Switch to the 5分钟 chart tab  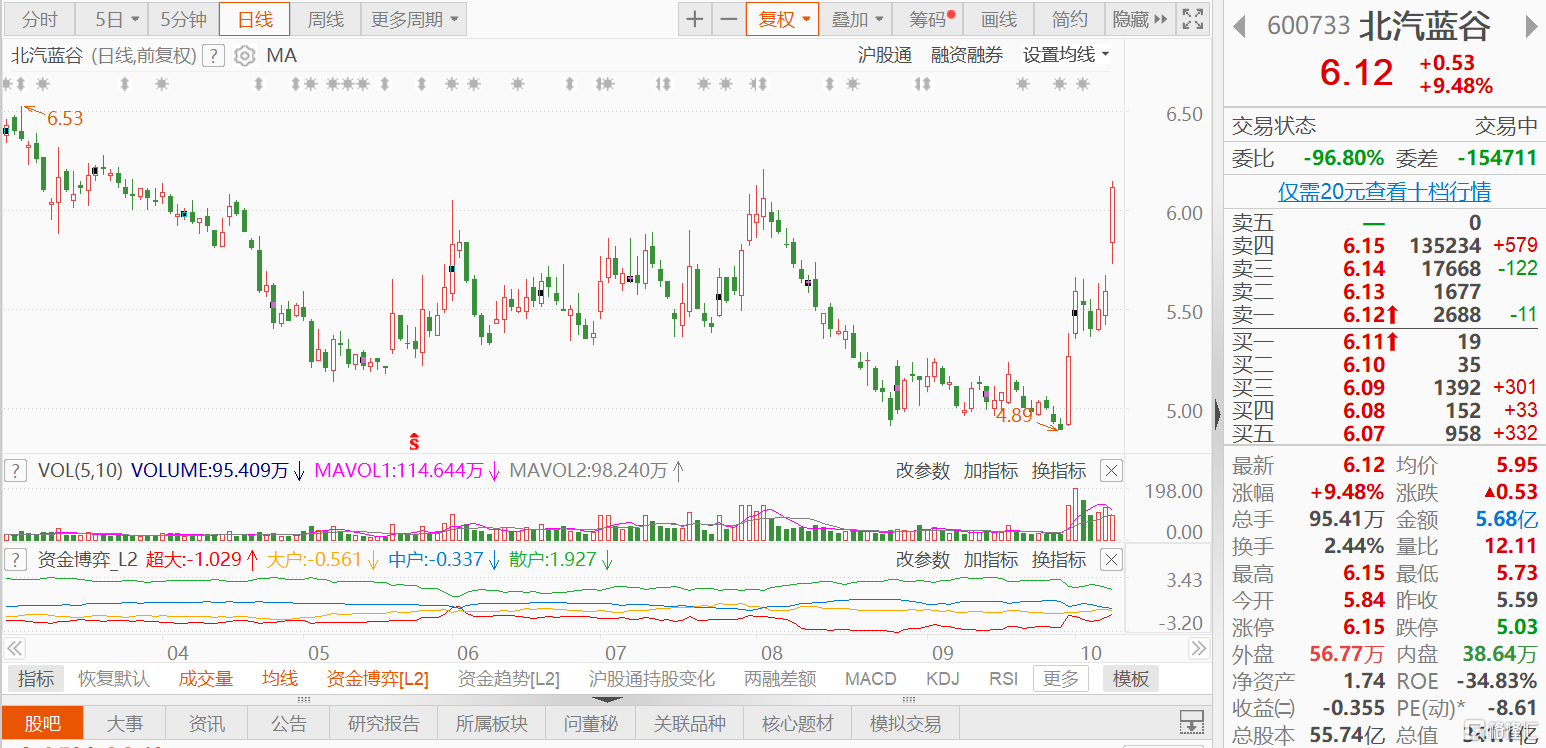pos(183,19)
